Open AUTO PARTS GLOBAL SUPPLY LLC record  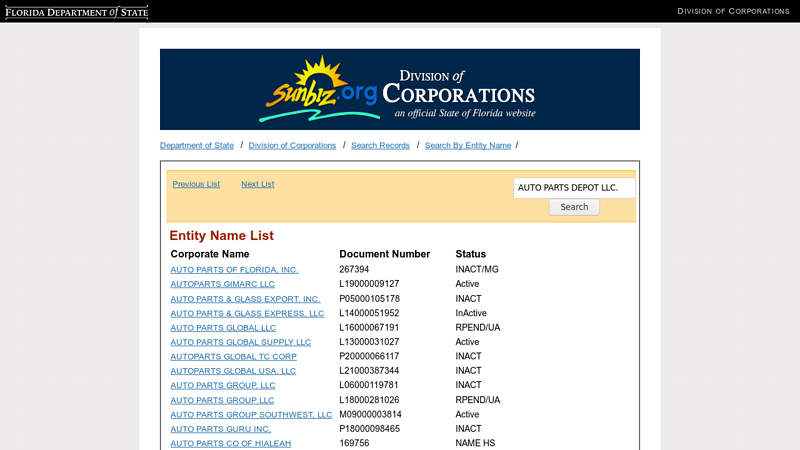click(240, 342)
